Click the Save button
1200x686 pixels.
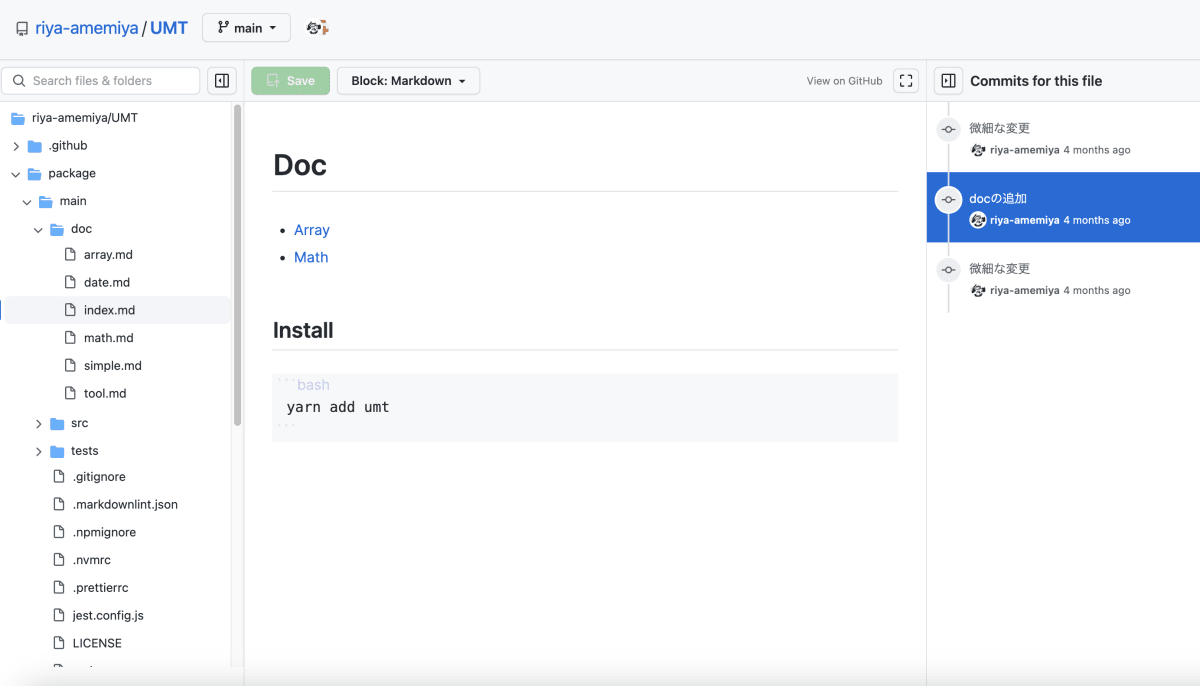290,81
